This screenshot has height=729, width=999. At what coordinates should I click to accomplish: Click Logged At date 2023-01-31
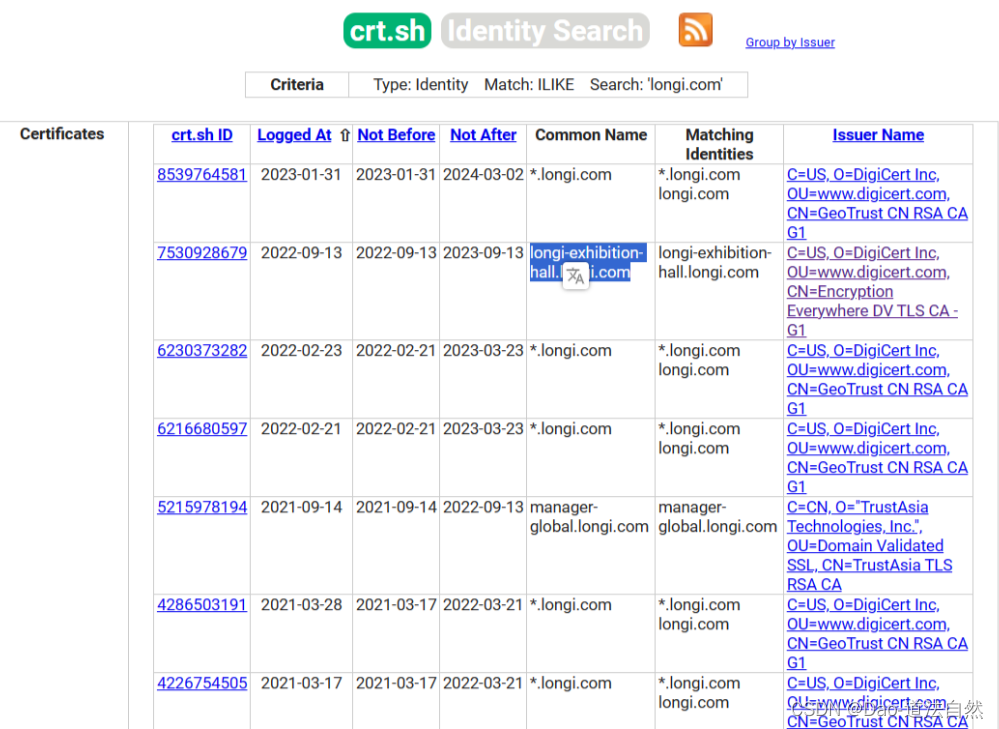(301, 175)
